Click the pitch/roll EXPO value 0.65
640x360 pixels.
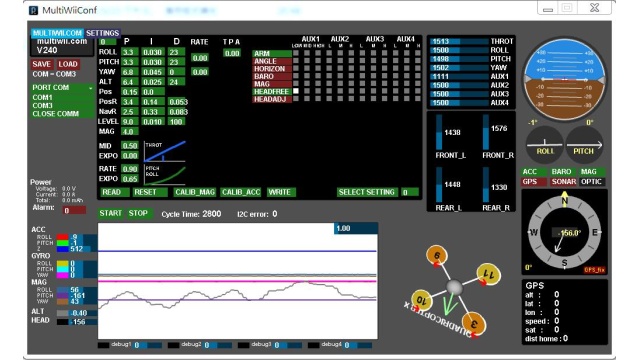click(x=130, y=178)
